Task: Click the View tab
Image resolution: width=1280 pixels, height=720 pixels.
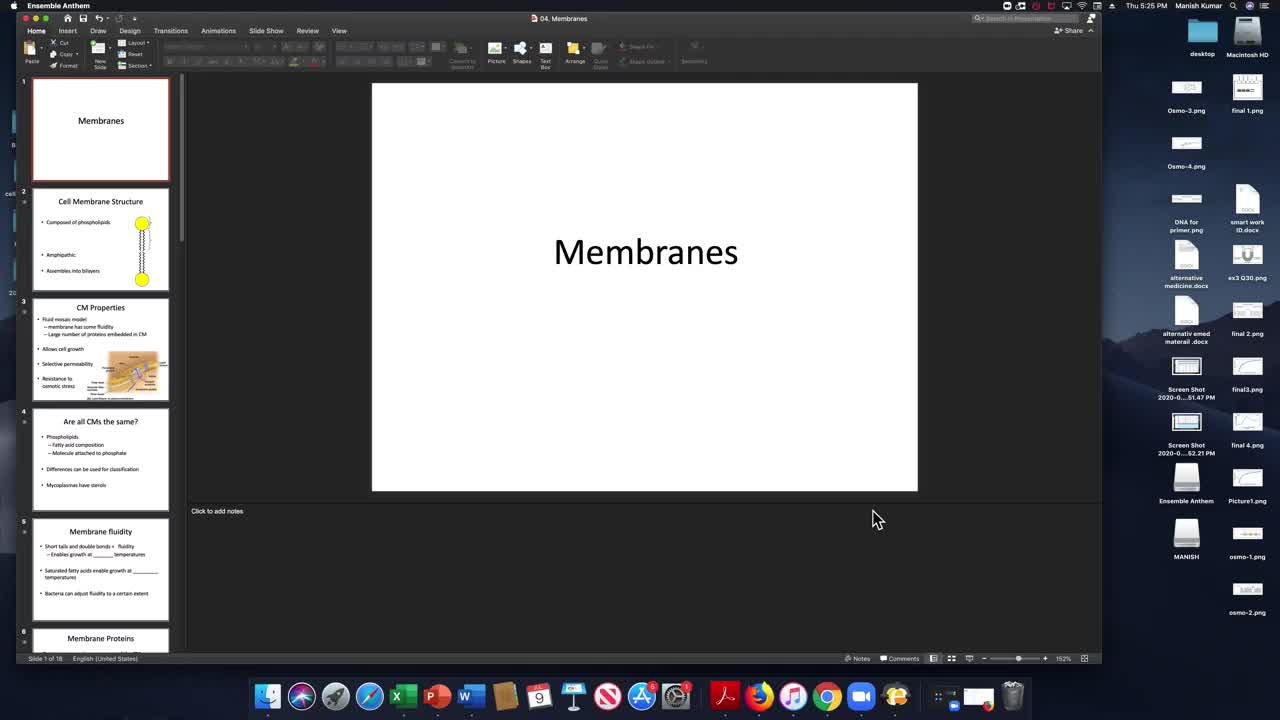Action: click(x=339, y=31)
